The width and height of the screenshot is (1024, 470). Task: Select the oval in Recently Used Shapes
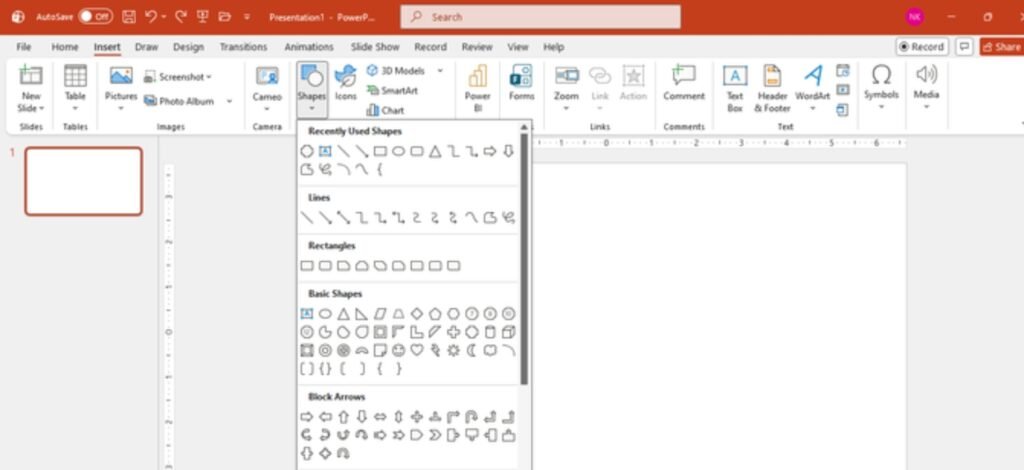[398, 151]
